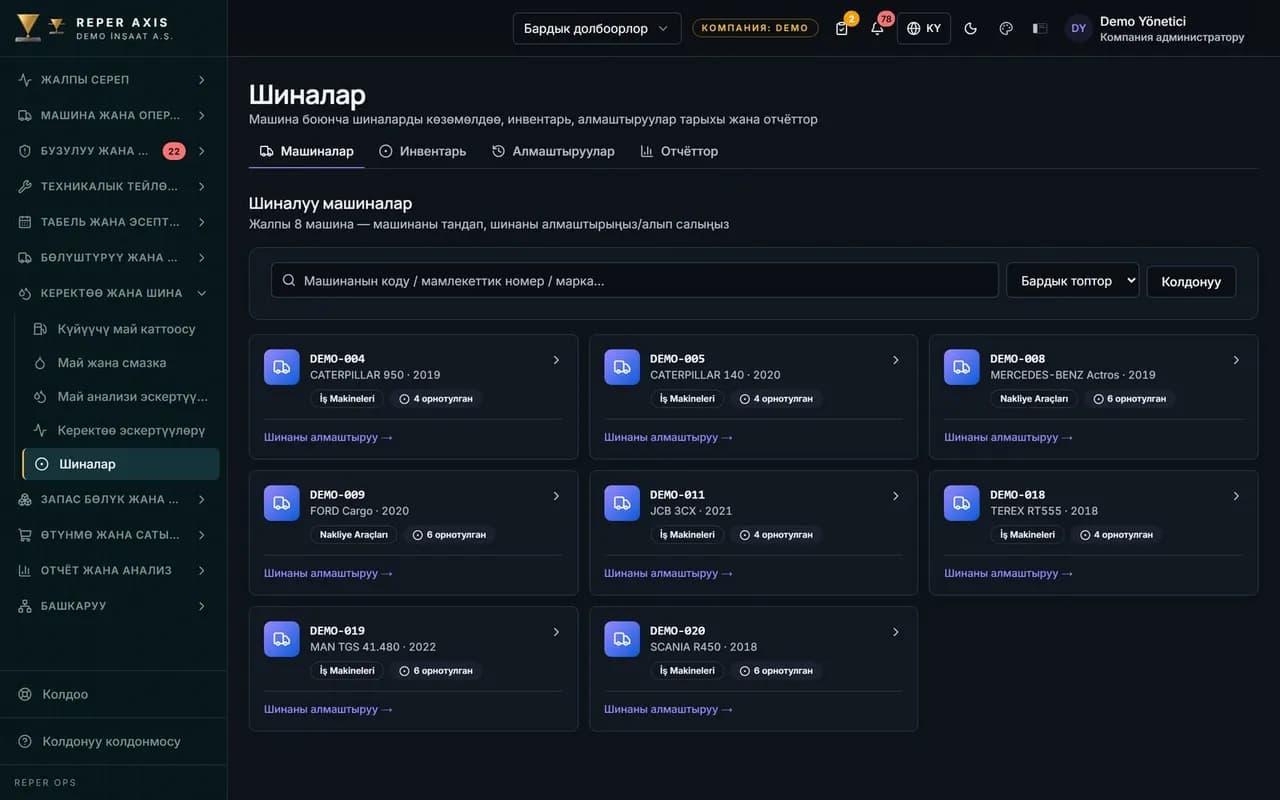Screen dimensions: 1280x800
Task: Open DEMO-018 using its arrow chevron
Action: (1236, 496)
